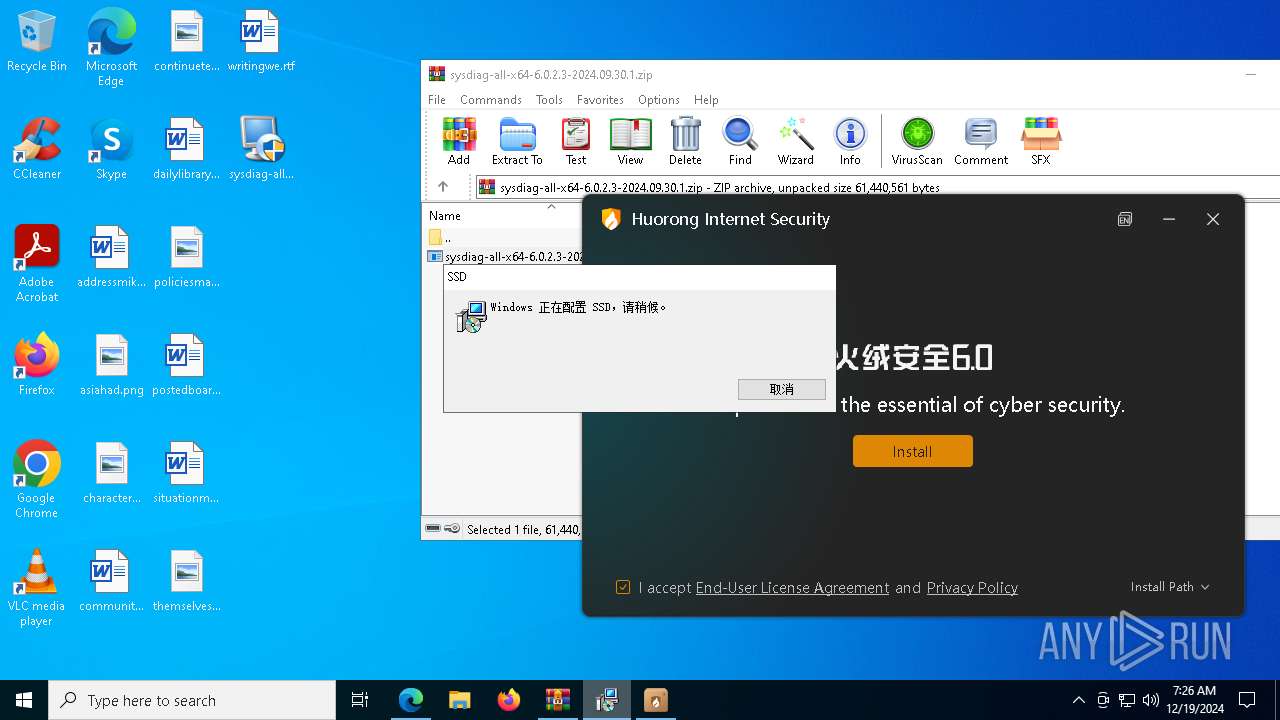Select asiahad.png file on desktop
The width and height of the screenshot is (1280, 720).
pyautogui.click(x=112, y=365)
